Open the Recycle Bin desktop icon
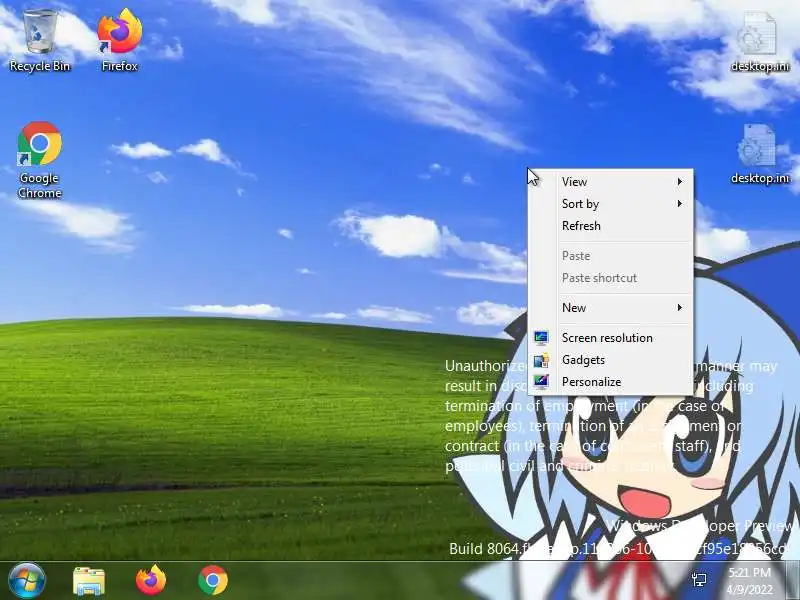Viewport: 800px width, 600px height. [39, 40]
